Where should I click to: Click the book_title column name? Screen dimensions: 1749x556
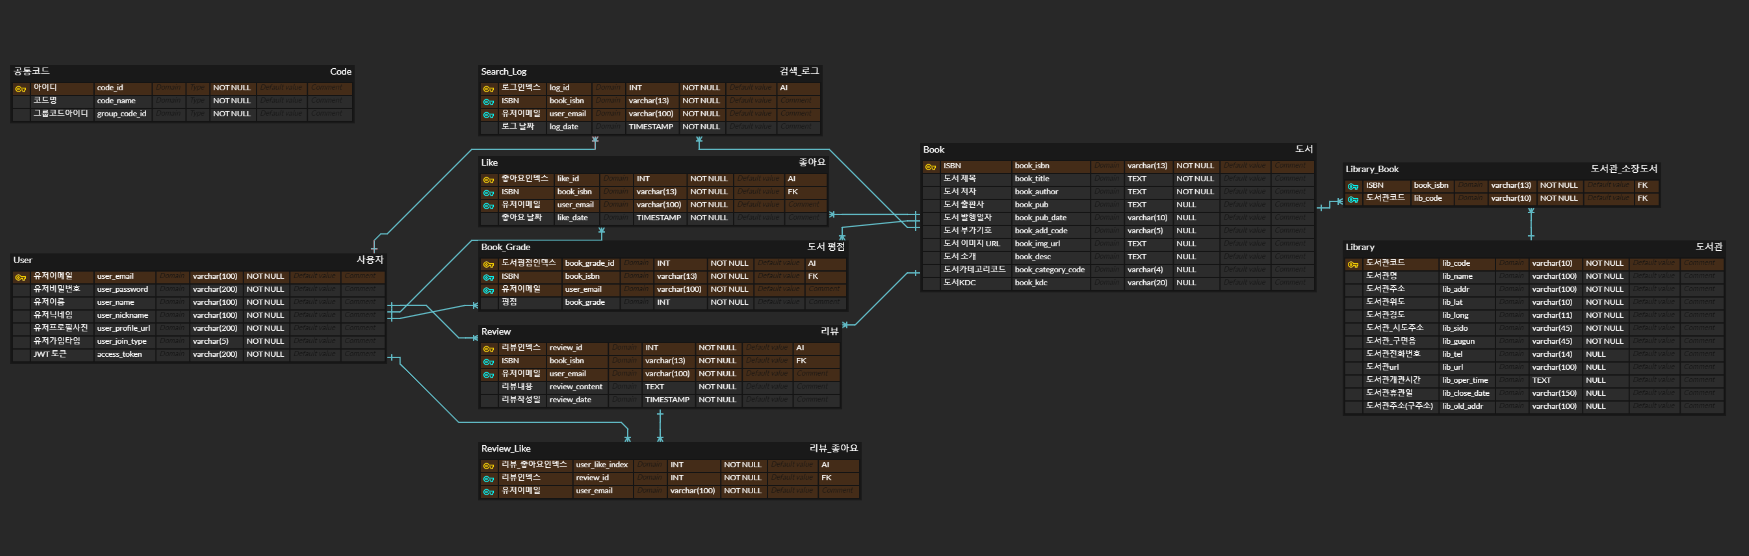pyautogui.click(x=1032, y=179)
